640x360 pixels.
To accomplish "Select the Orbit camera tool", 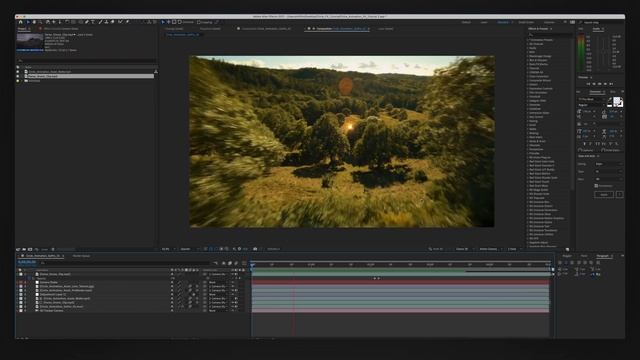I will pos(48,22).
